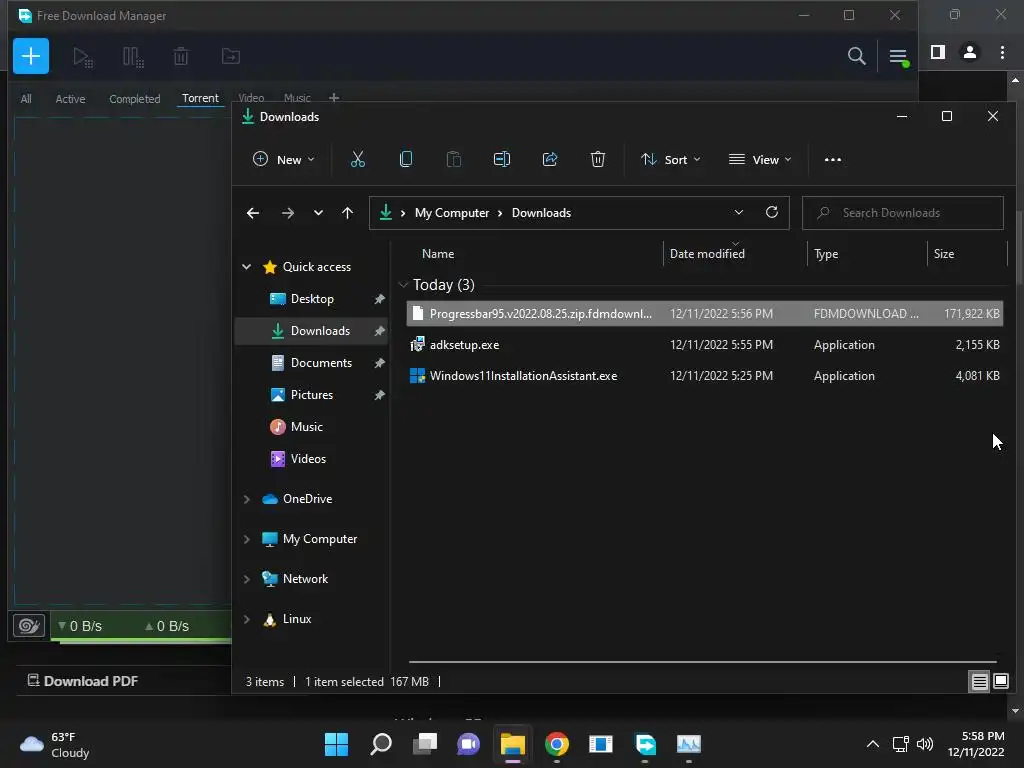This screenshot has width=1024, height=768.
Task: Select Pictures in Quick access
Action: click(x=312, y=394)
